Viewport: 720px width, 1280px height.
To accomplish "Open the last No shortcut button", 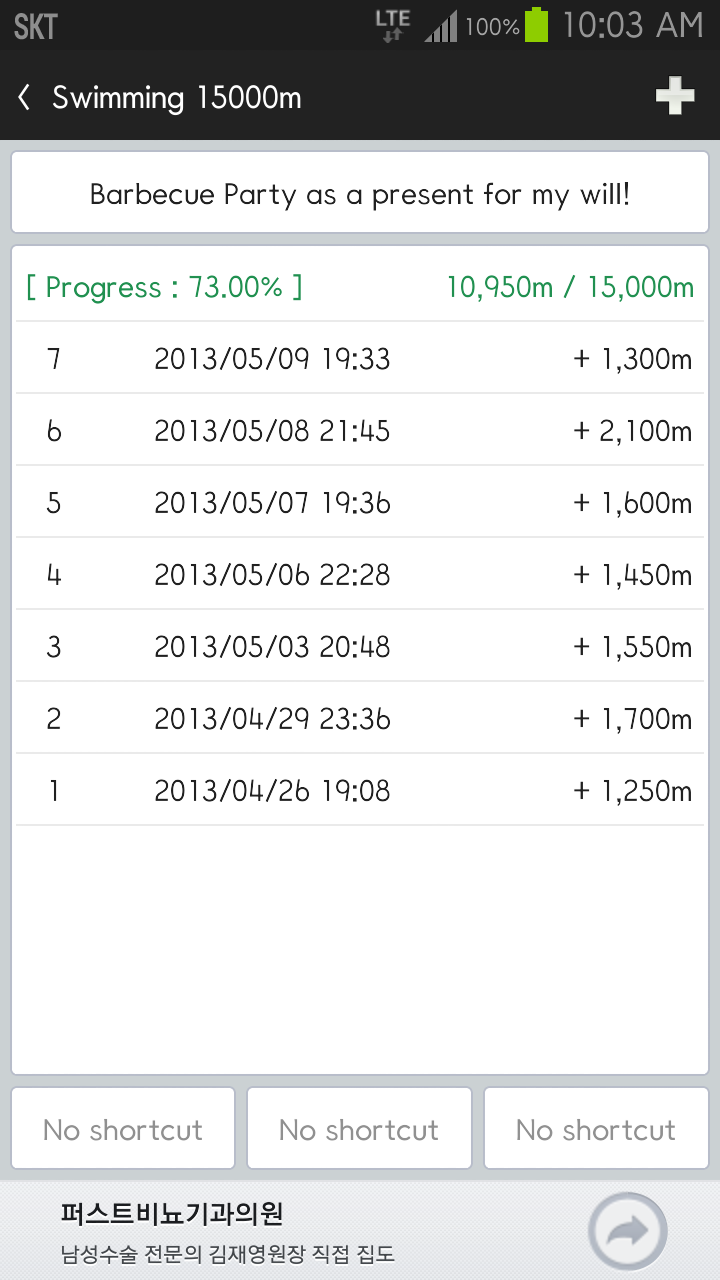I will click(x=596, y=1129).
